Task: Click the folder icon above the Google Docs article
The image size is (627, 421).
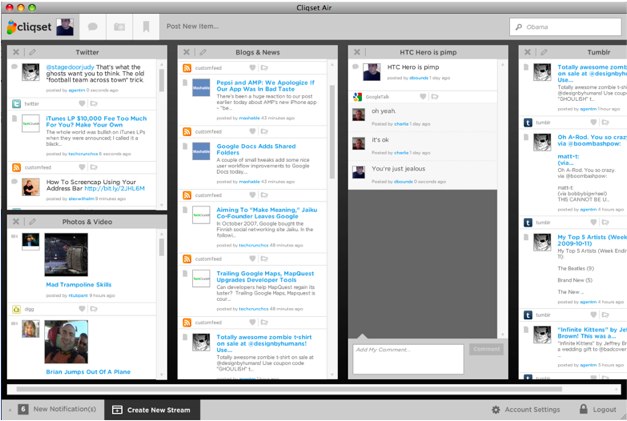Action: click(x=264, y=131)
